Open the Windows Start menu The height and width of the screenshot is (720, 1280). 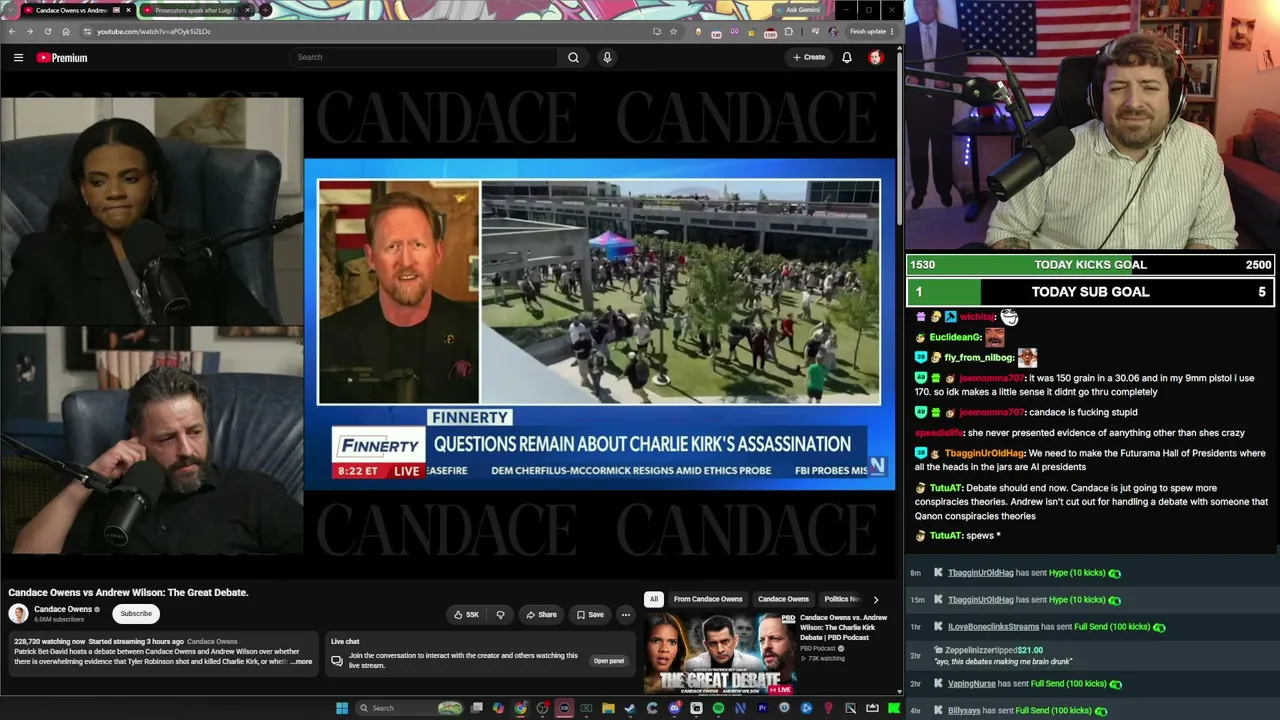point(342,708)
